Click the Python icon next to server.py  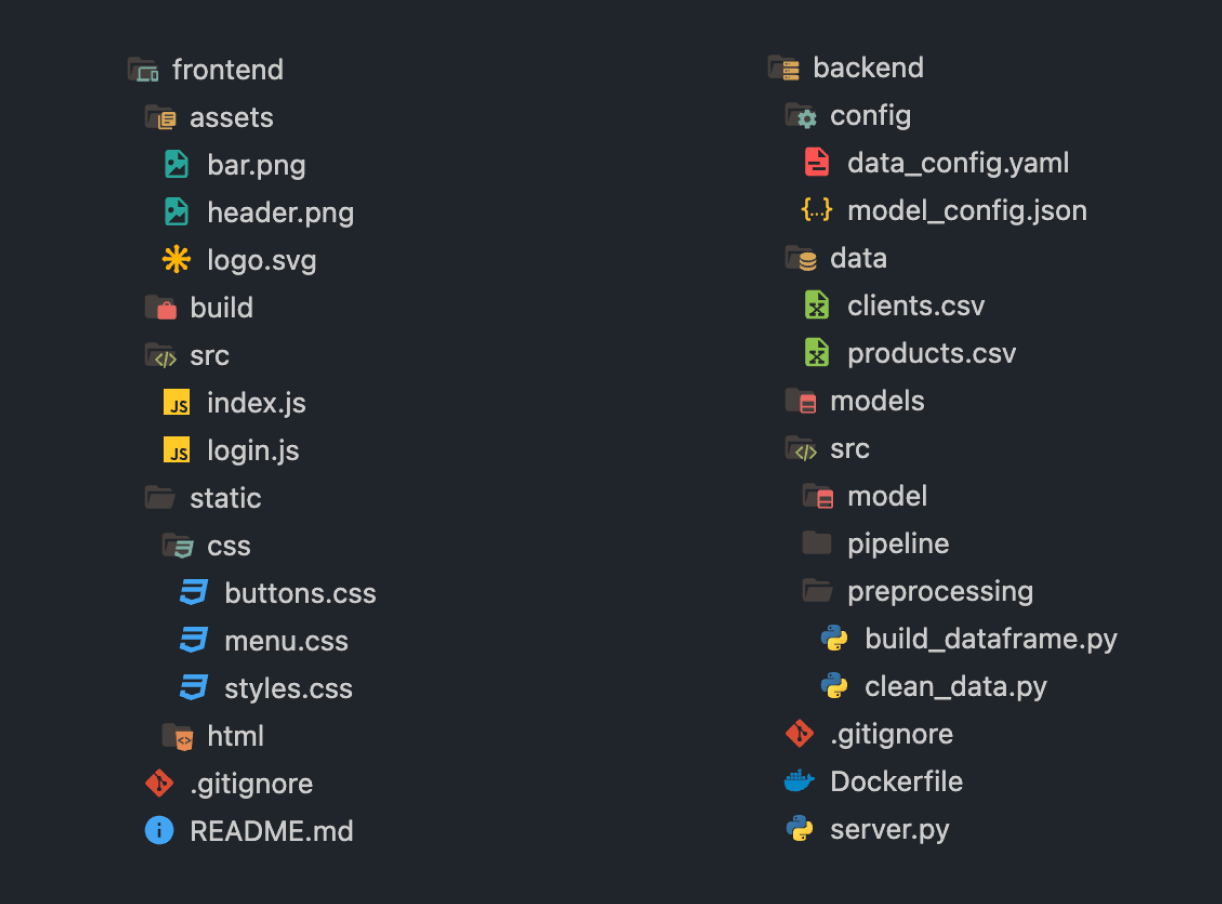(x=799, y=829)
